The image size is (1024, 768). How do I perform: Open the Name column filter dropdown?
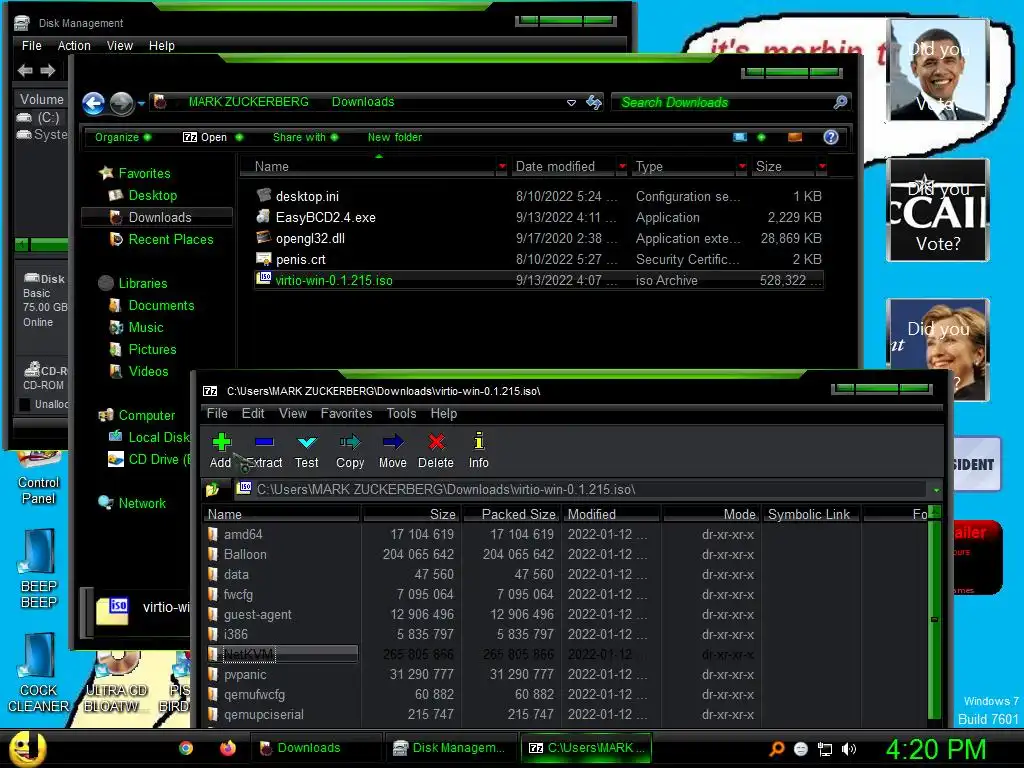pos(502,167)
